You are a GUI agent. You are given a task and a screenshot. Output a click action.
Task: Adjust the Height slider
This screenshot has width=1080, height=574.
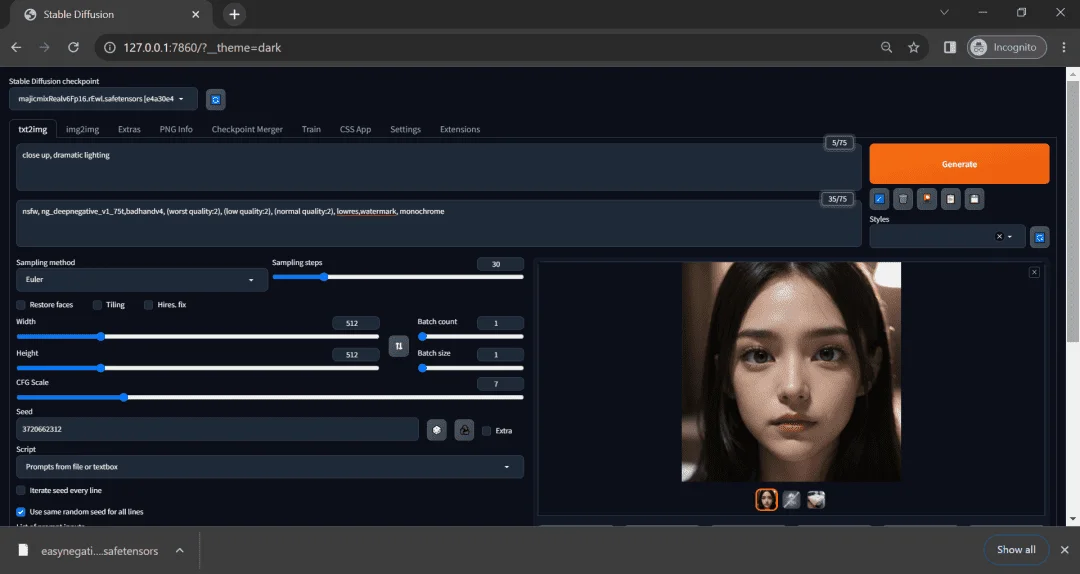(x=198, y=368)
